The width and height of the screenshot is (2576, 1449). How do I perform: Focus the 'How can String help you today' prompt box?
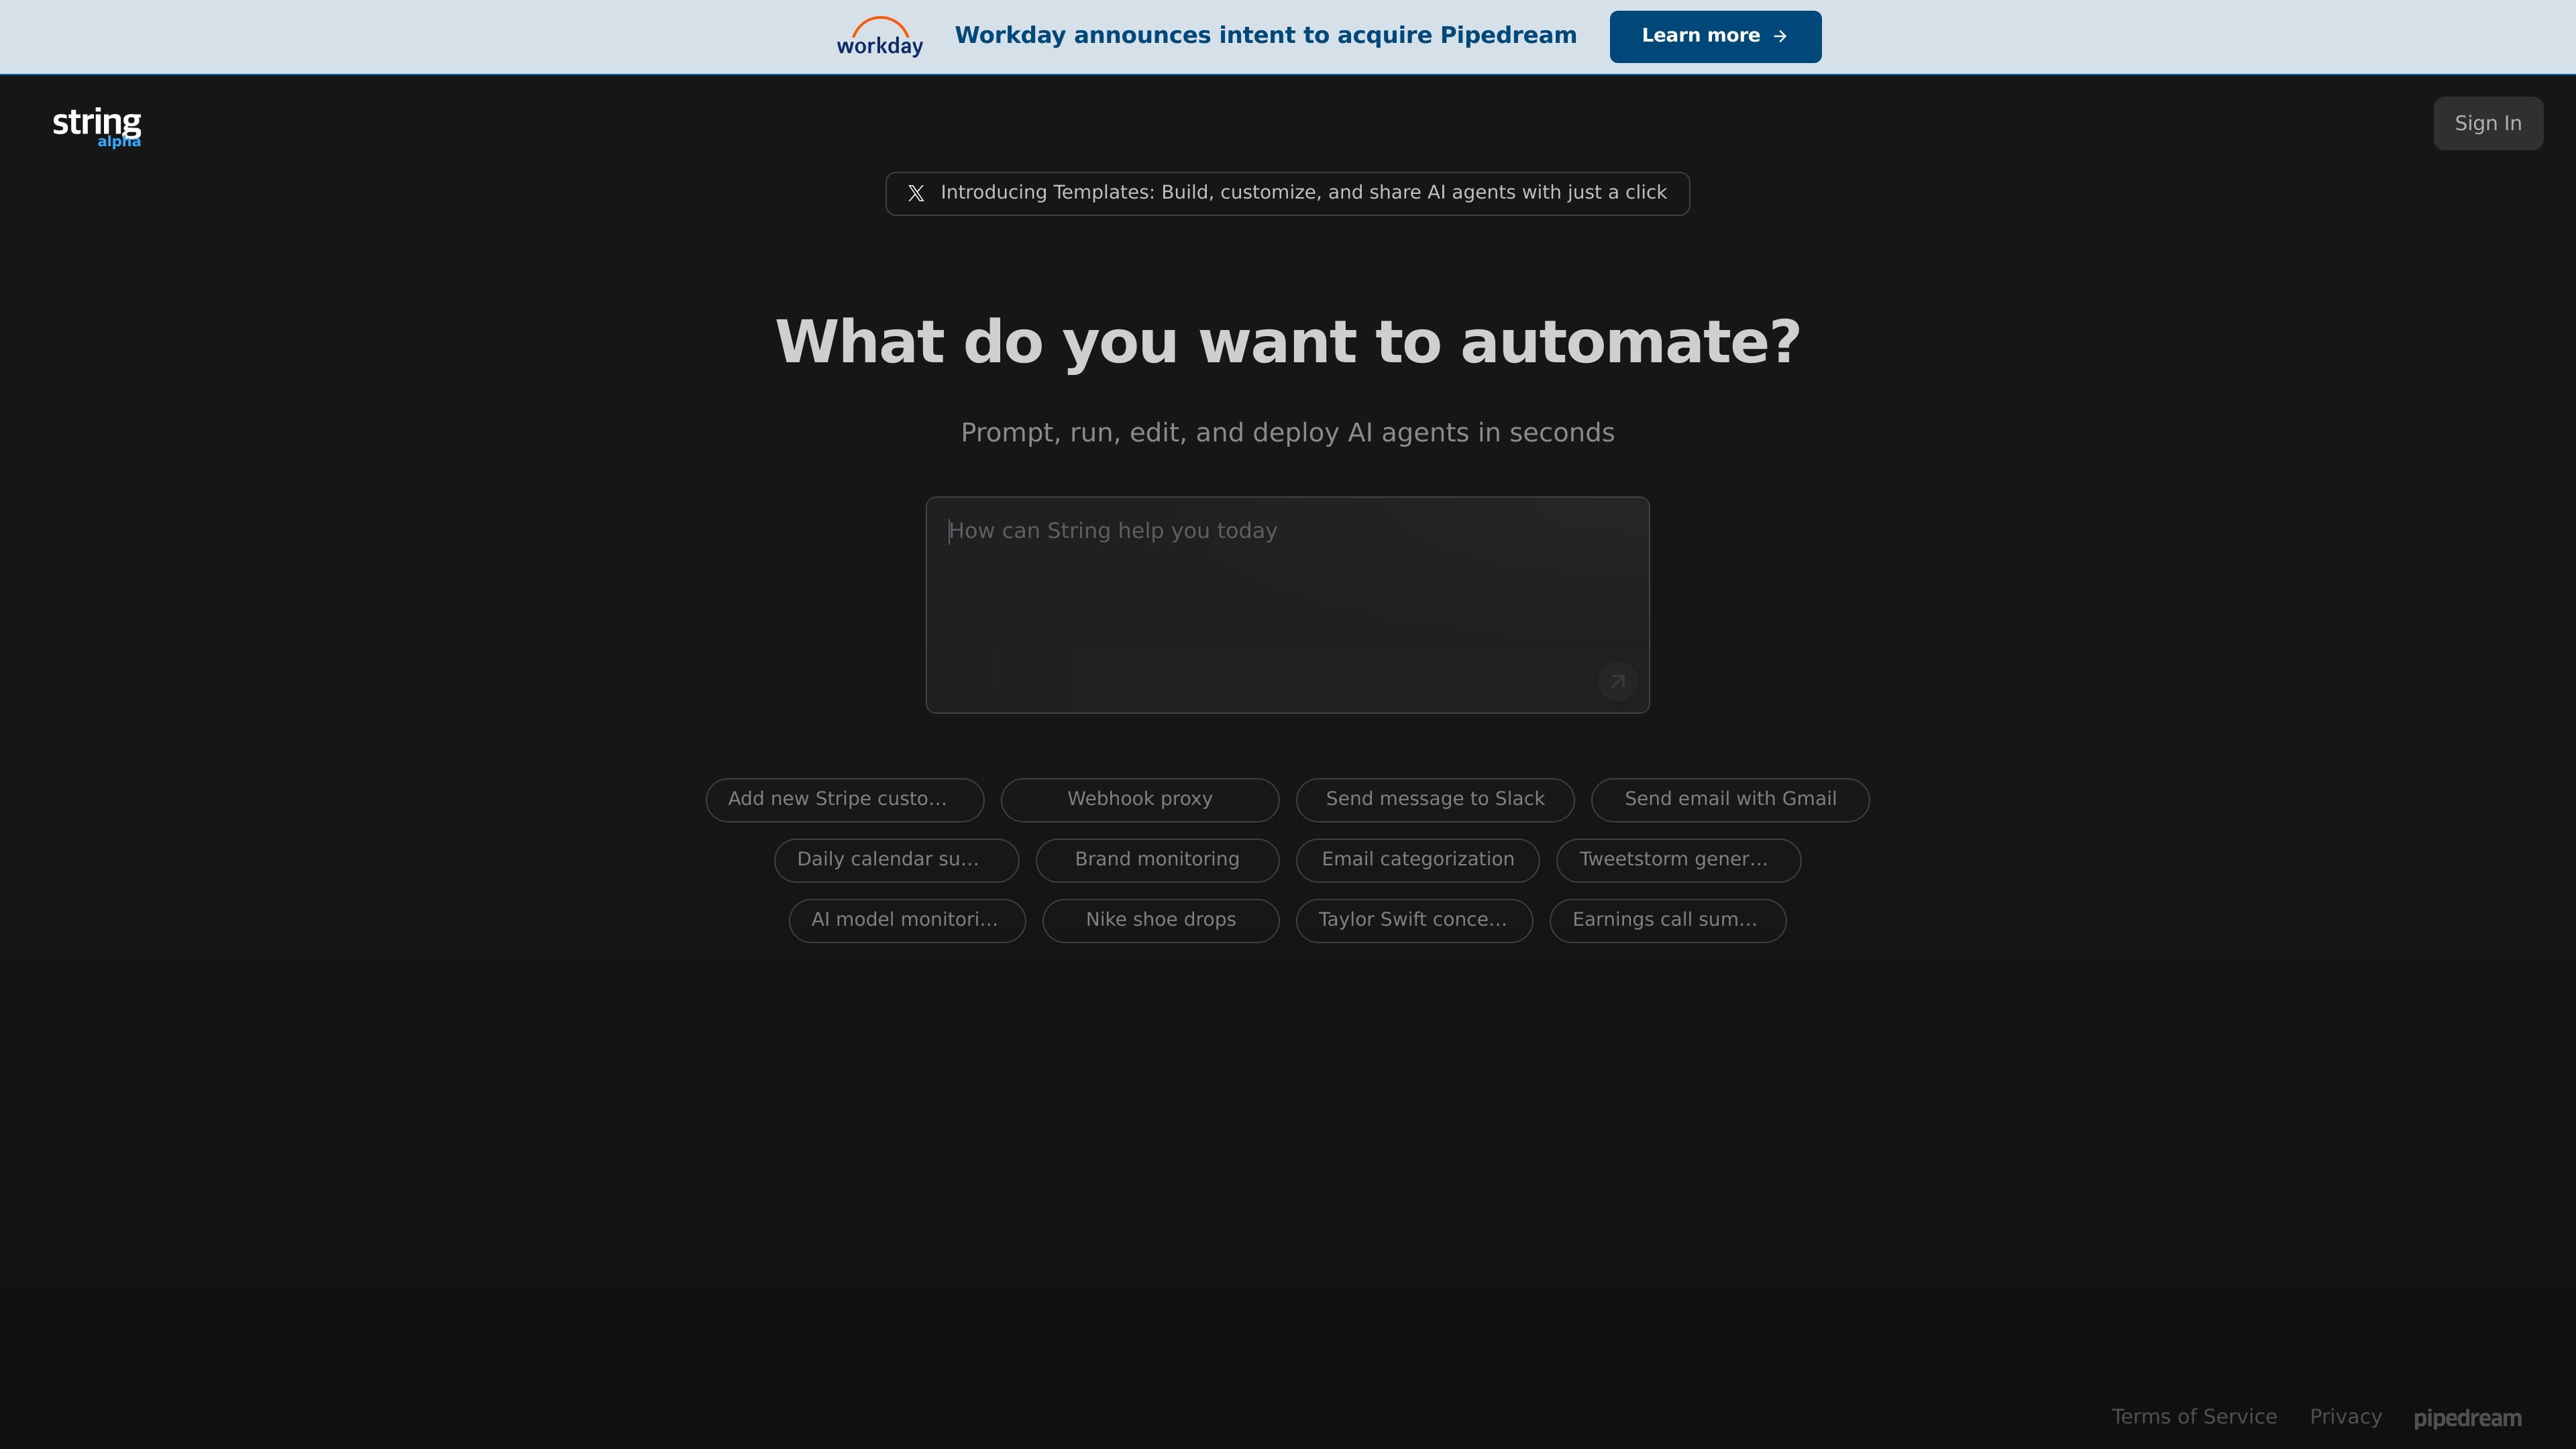click(x=1287, y=605)
